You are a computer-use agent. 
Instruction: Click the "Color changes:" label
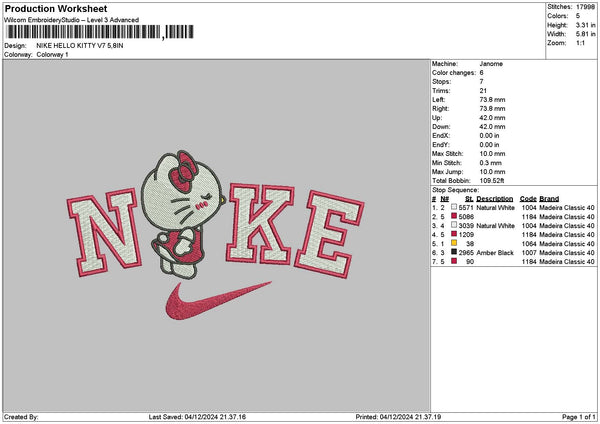[454, 73]
